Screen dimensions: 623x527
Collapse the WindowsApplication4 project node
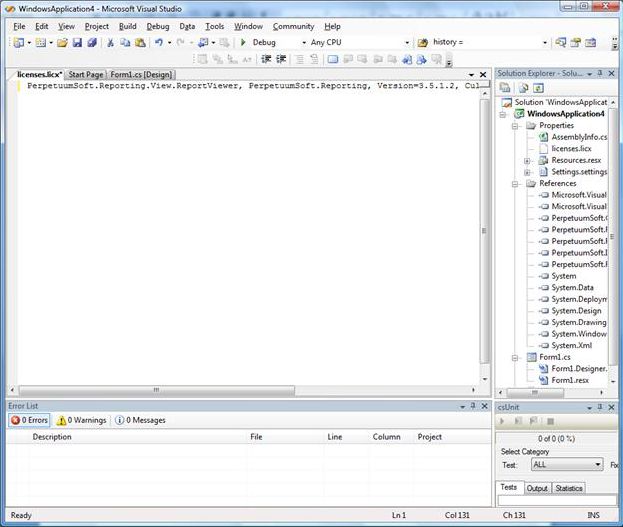[503, 114]
